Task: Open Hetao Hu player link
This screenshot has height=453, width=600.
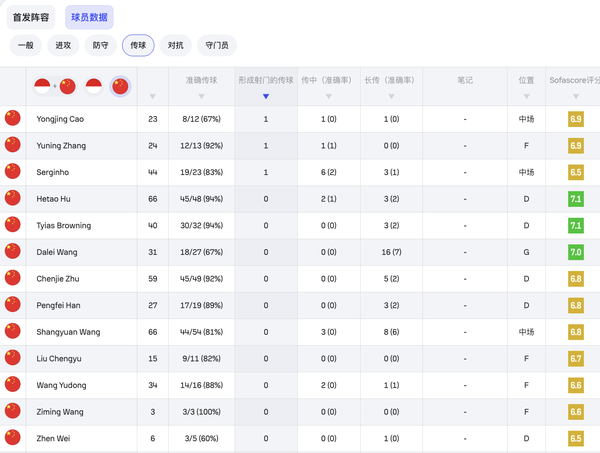Action: click(54, 199)
